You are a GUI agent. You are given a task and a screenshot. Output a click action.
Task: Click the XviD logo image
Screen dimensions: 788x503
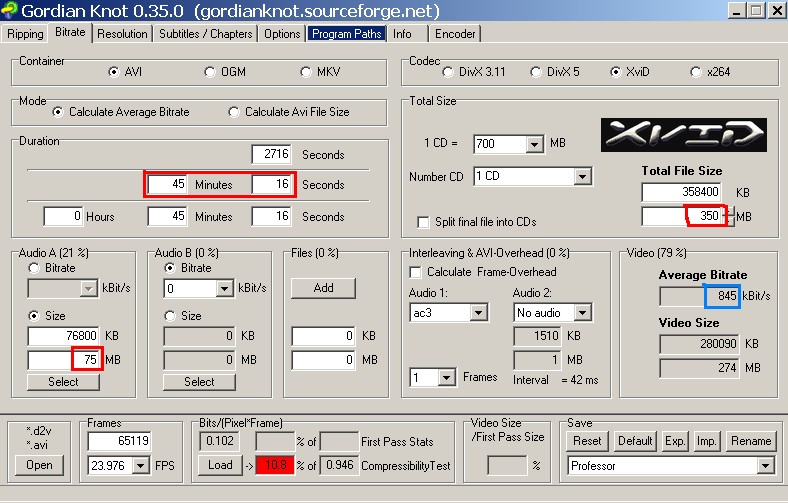click(x=683, y=135)
